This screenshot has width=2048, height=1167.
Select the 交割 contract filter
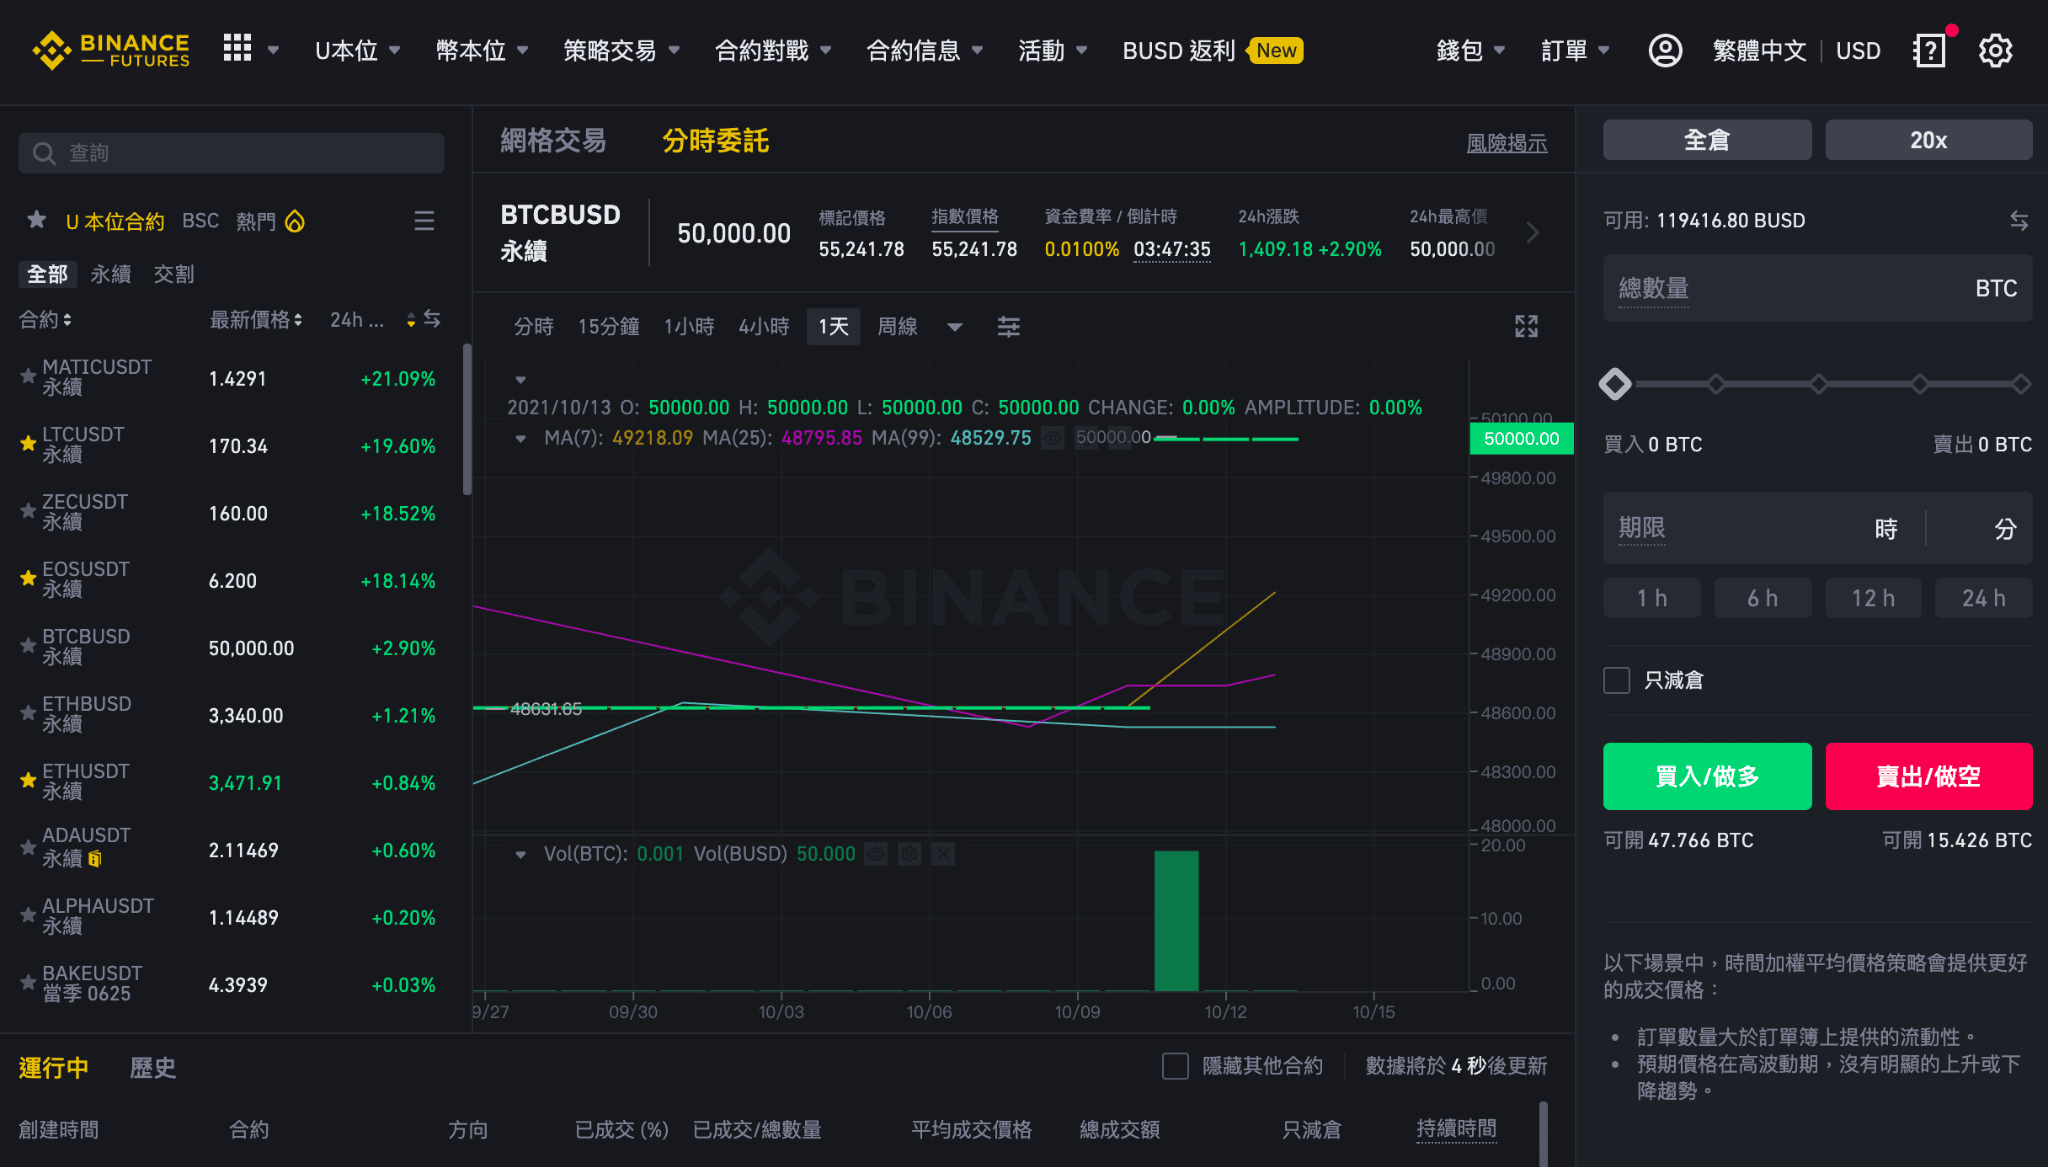[174, 274]
